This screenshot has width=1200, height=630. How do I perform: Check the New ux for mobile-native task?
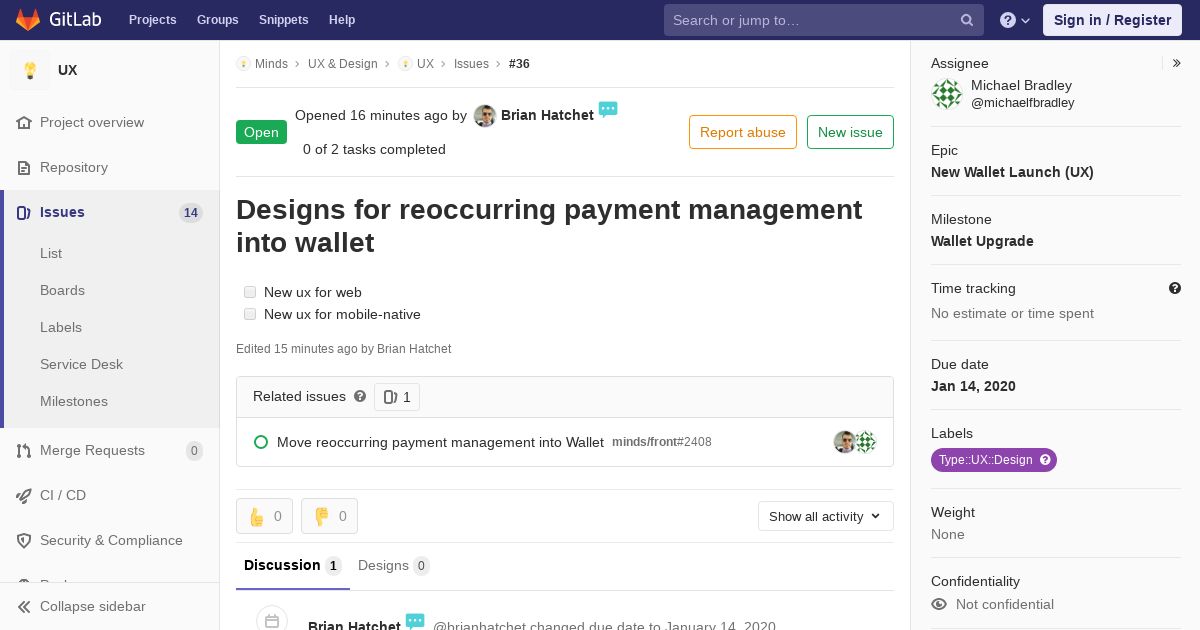(x=250, y=314)
